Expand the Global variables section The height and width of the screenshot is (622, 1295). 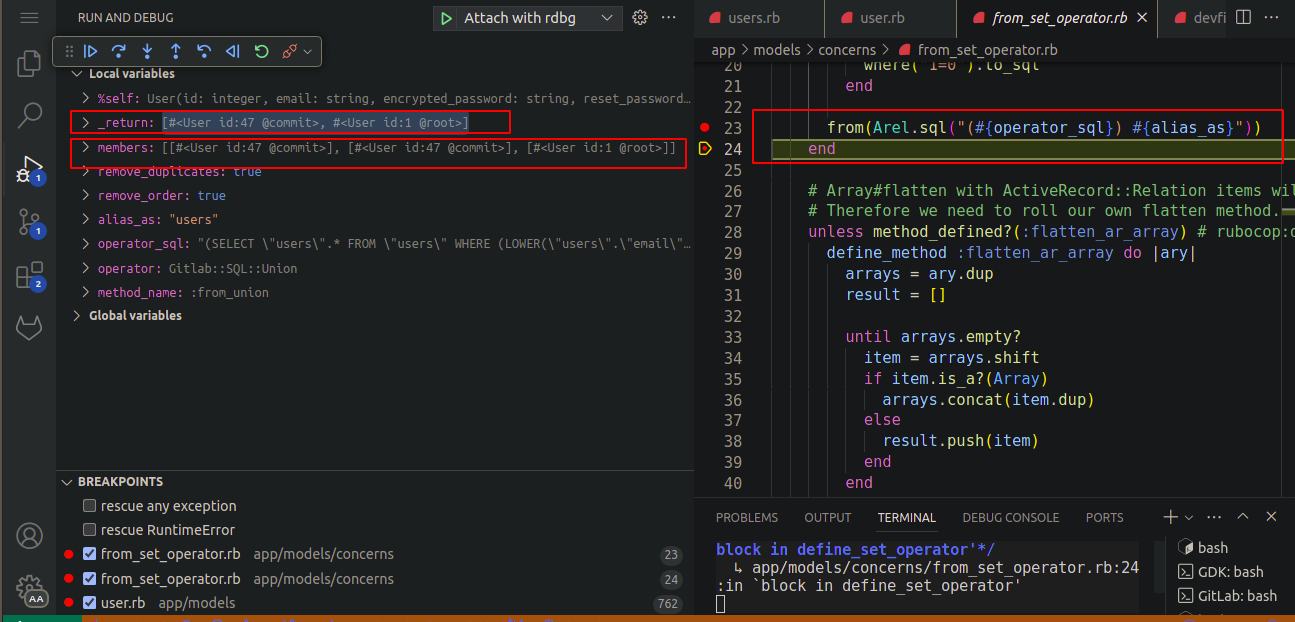78,315
